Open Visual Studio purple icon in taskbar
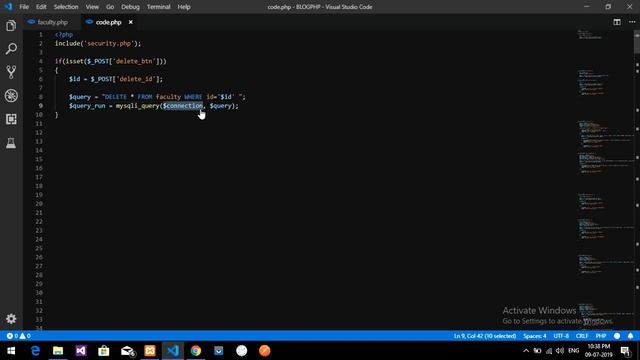The width and height of the screenshot is (640, 360). pos(81,351)
